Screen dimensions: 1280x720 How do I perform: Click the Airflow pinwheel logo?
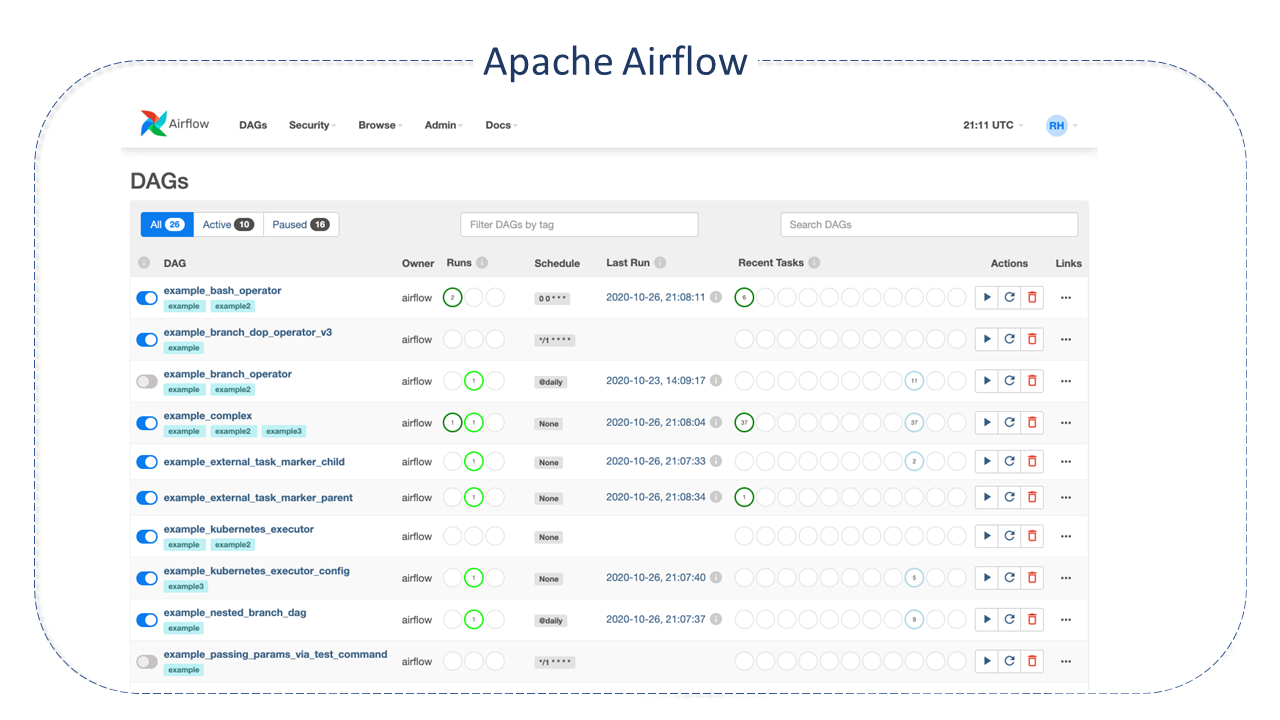coord(153,124)
